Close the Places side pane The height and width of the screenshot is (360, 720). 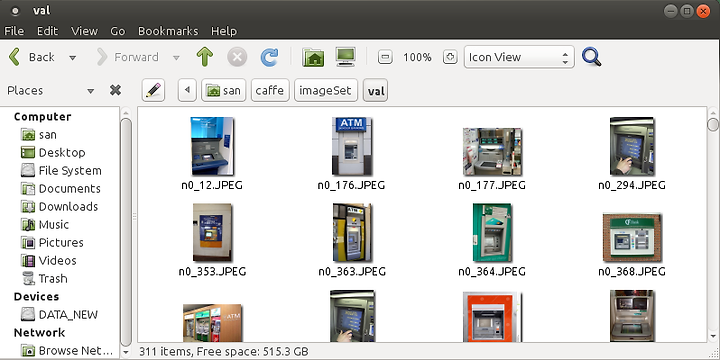click(115, 90)
